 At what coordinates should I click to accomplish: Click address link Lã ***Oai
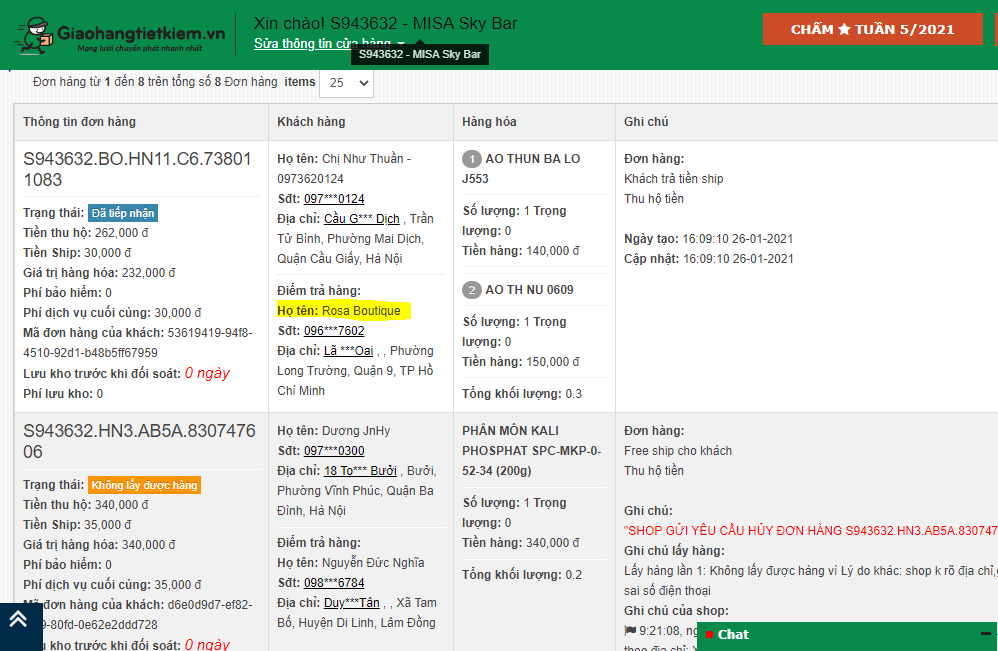tap(348, 351)
